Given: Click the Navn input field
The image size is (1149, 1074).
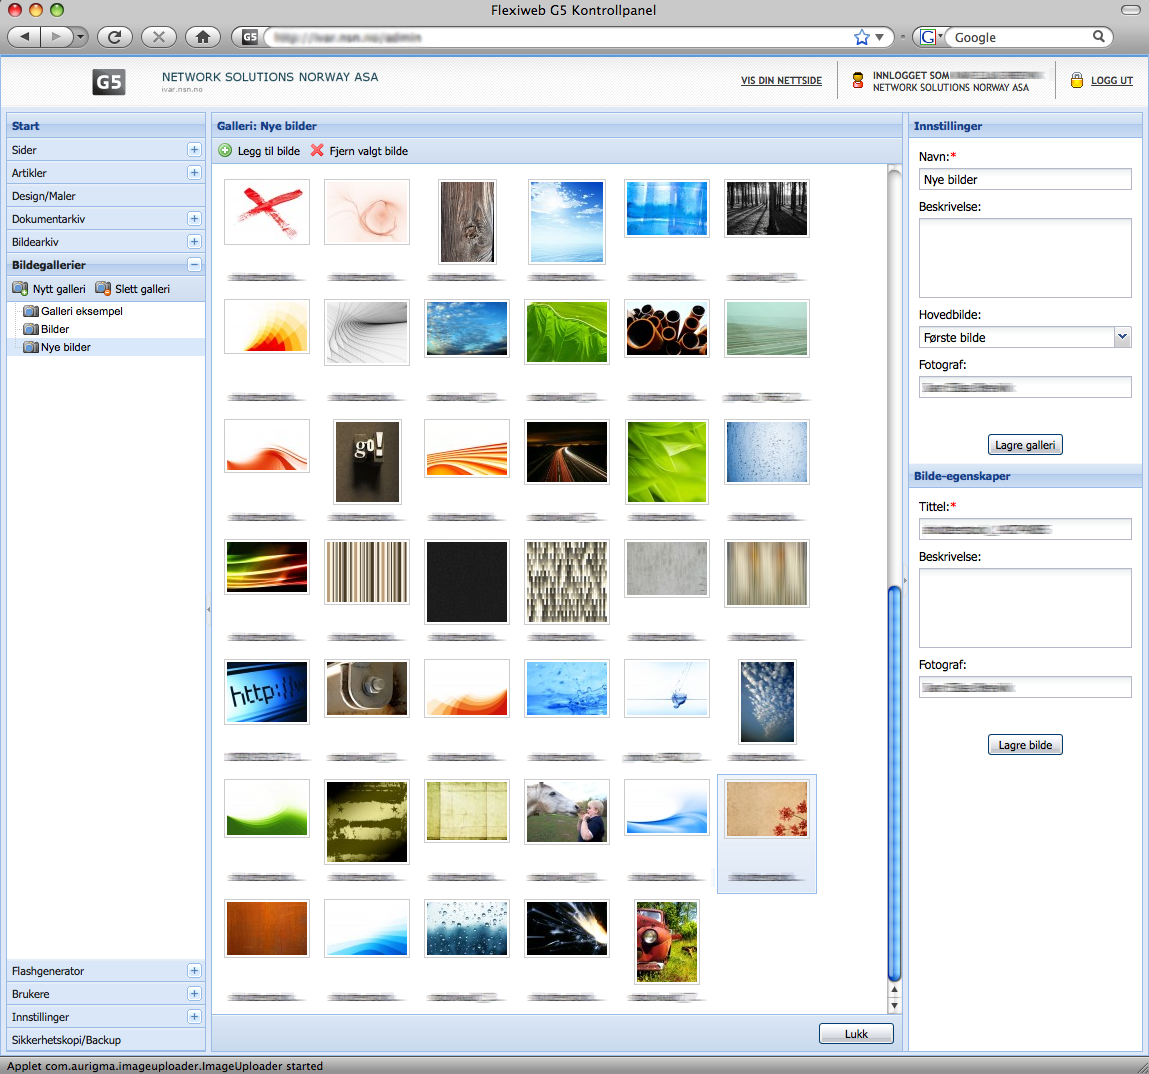Looking at the screenshot, I should pyautogui.click(x=1025, y=180).
